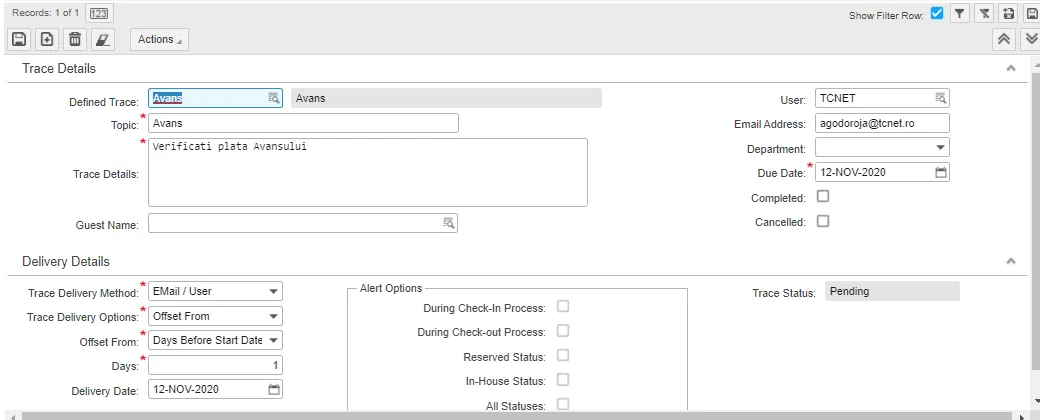Click the export icon beside the clear-filter button

[1009, 14]
